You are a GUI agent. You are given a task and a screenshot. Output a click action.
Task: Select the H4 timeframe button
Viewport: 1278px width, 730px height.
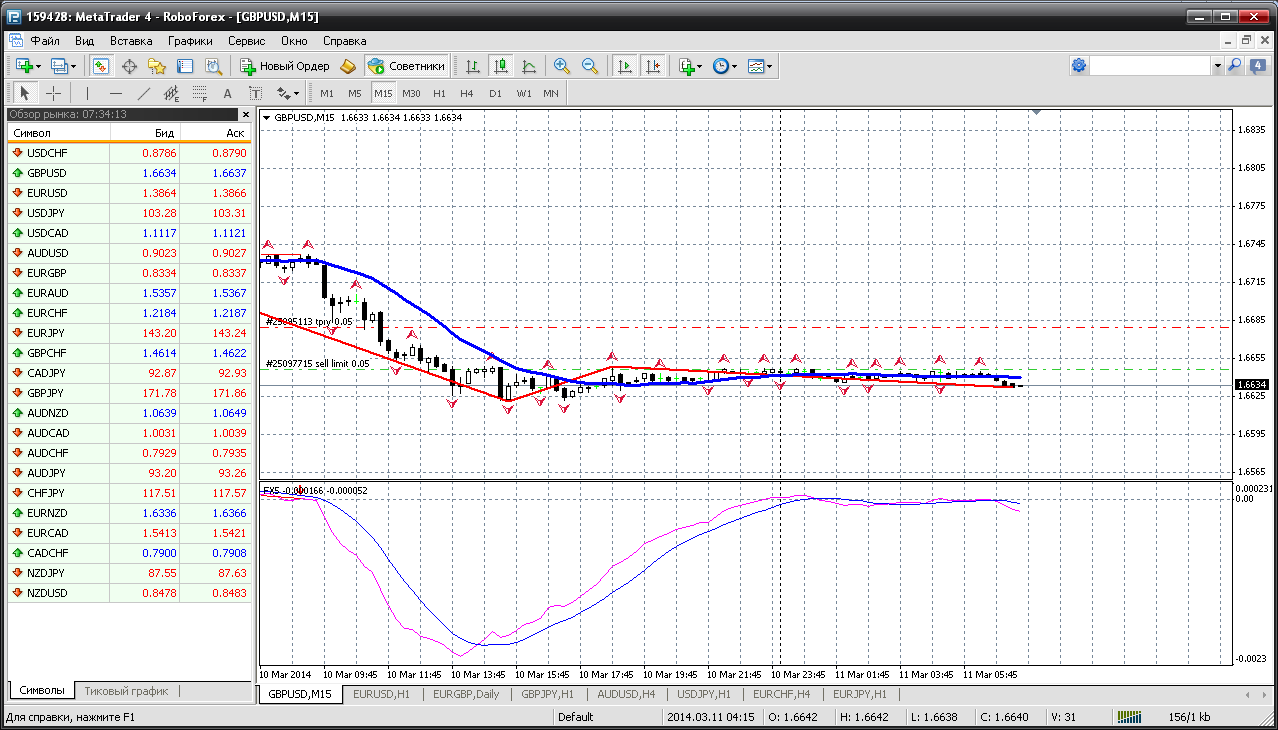click(466, 93)
